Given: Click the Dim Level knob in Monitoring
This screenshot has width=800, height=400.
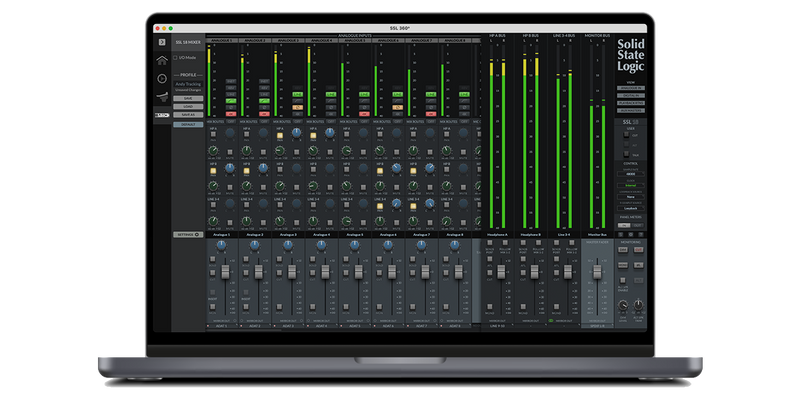Looking at the screenshot, I should 623,305.
